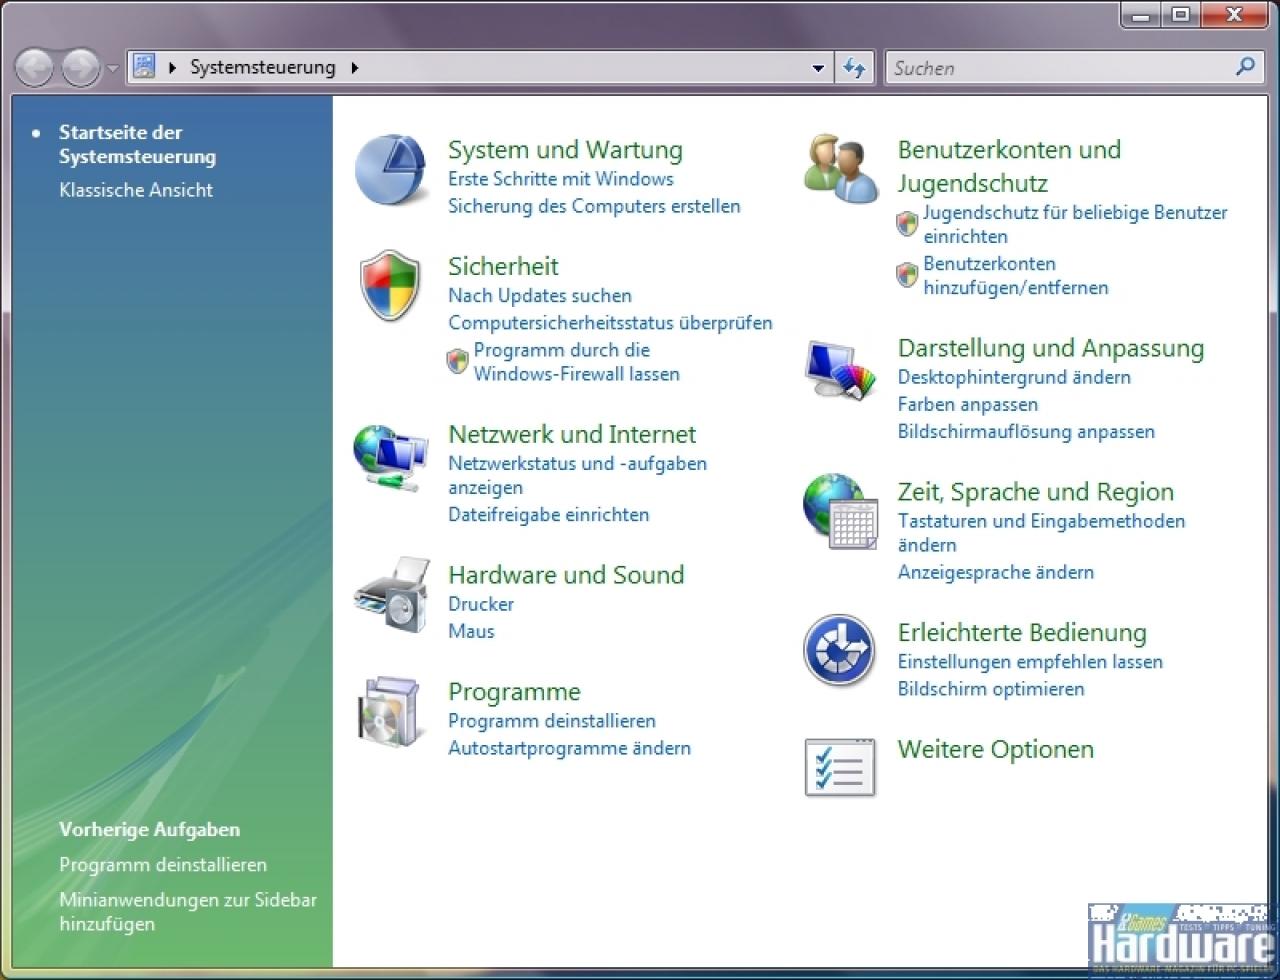Open the Sicherheit heading link

coord(503,266)
